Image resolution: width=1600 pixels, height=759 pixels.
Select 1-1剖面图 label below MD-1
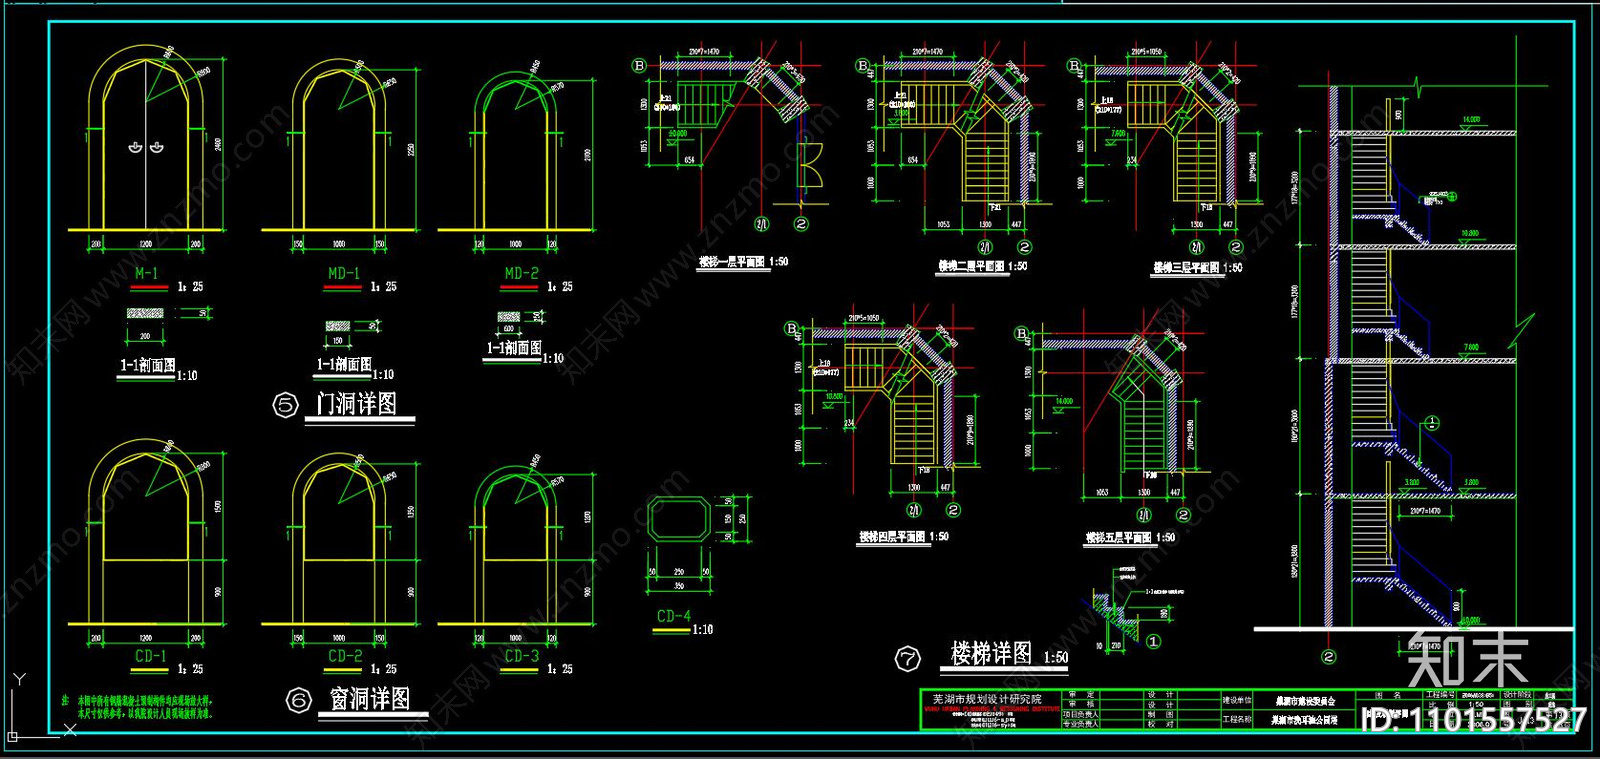(344, 365)
